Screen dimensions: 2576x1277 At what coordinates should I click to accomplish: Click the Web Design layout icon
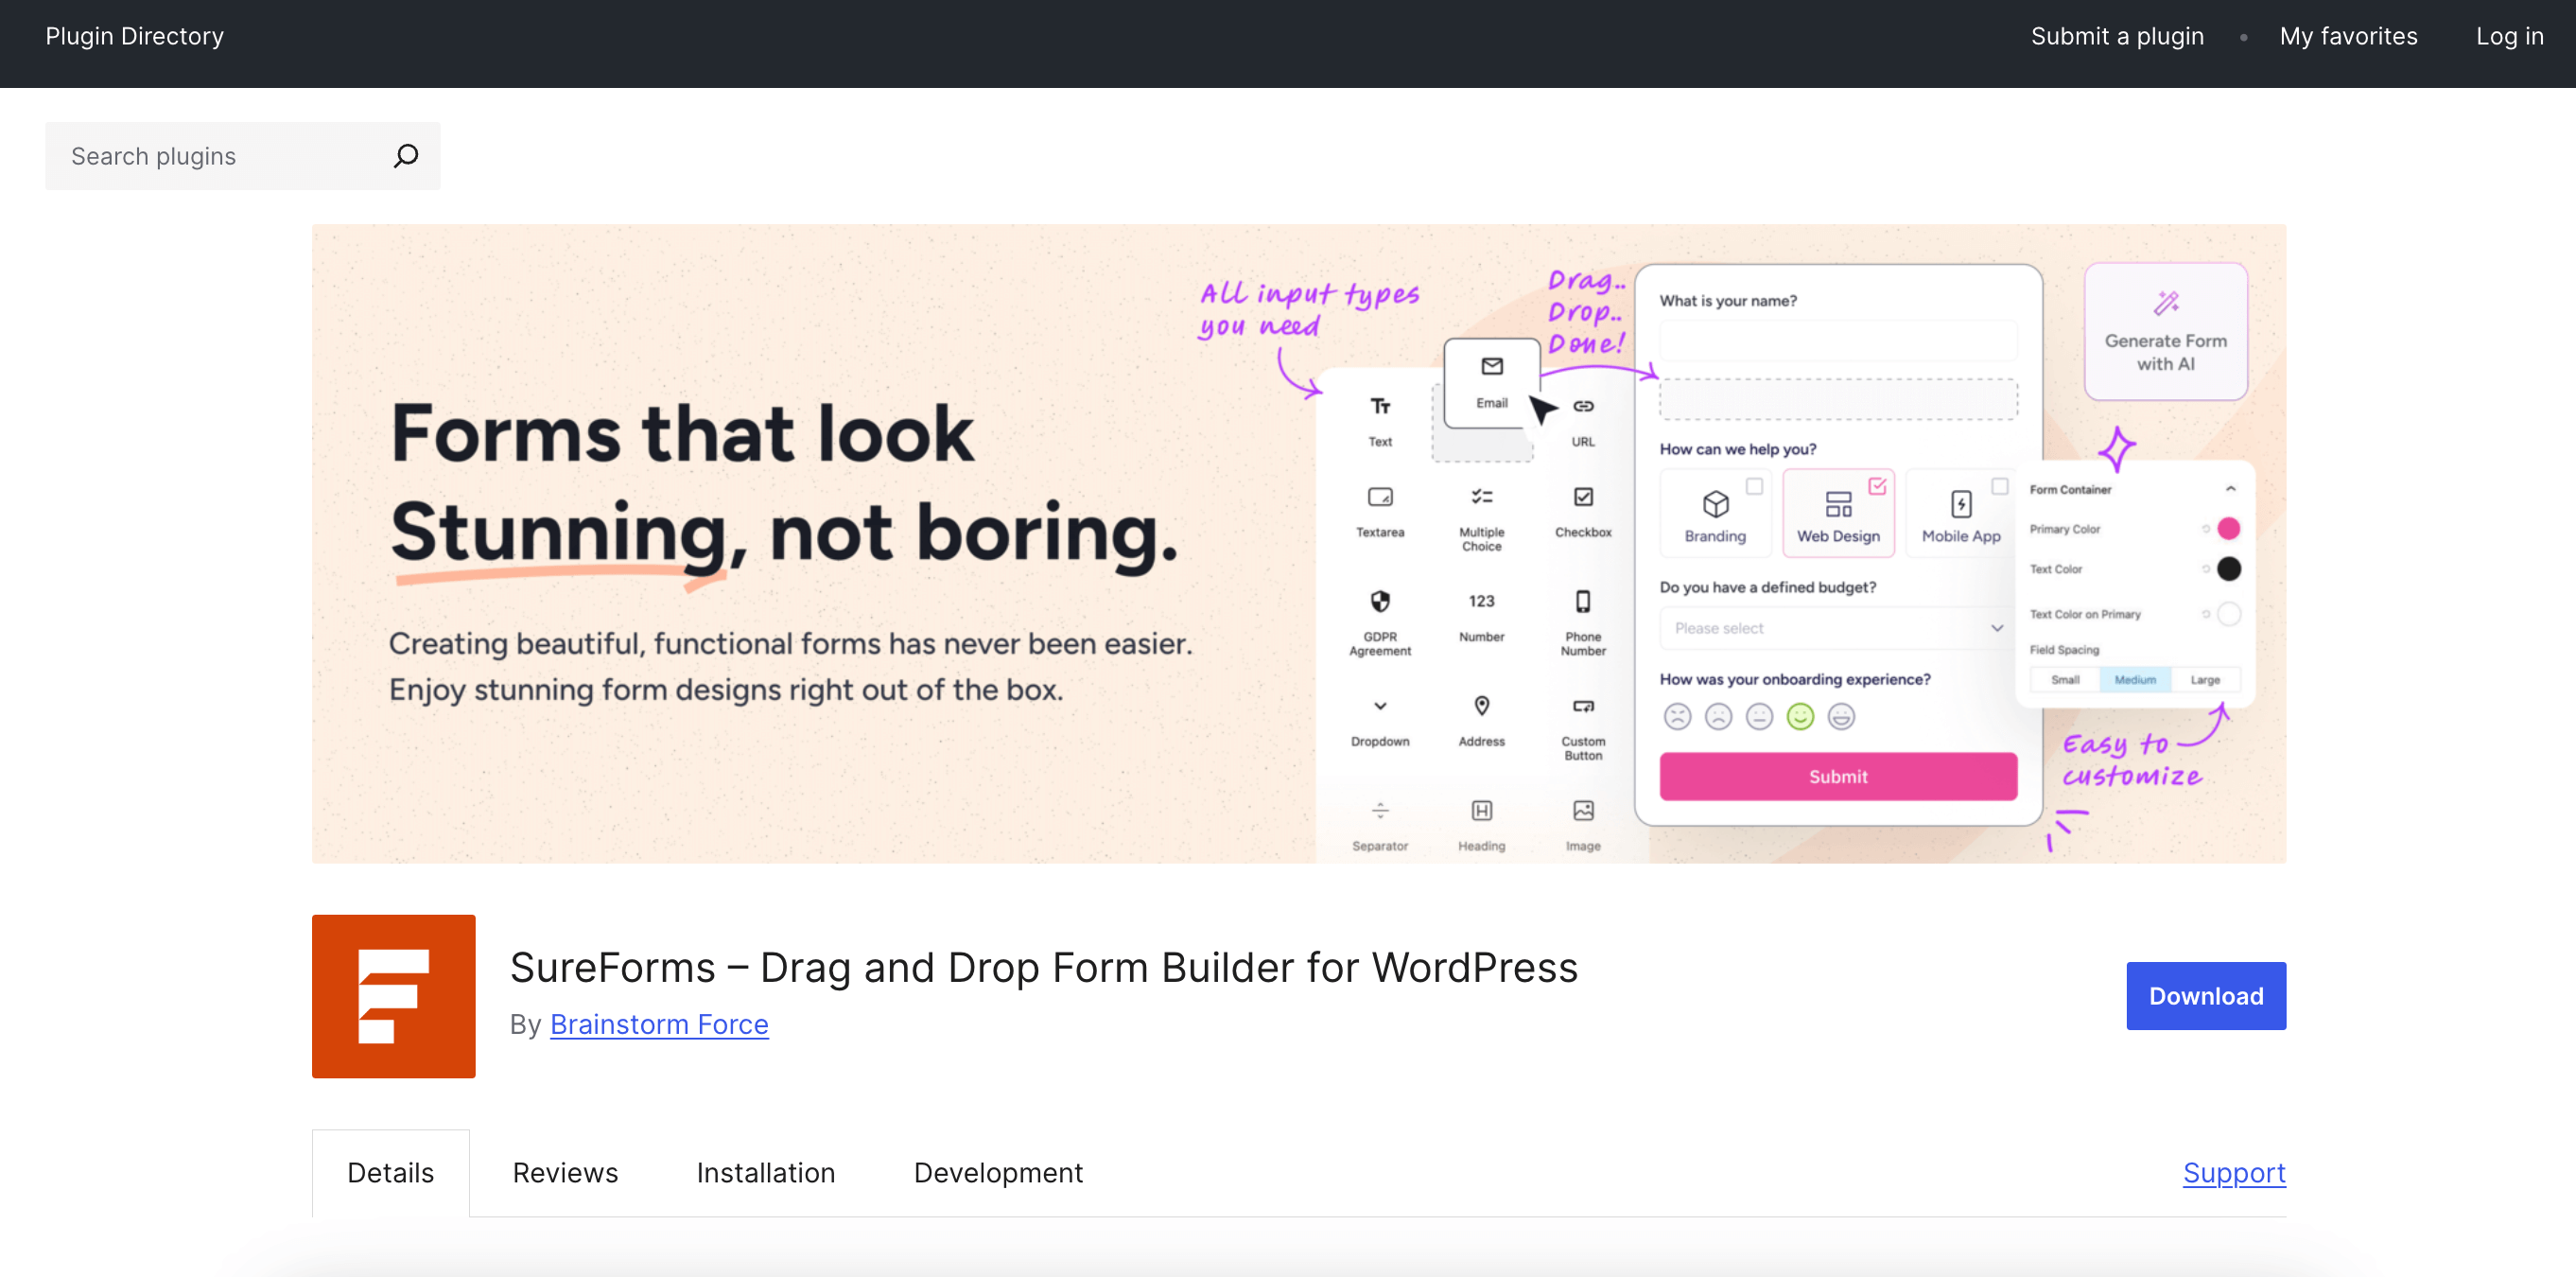[x=1838, y=504]
